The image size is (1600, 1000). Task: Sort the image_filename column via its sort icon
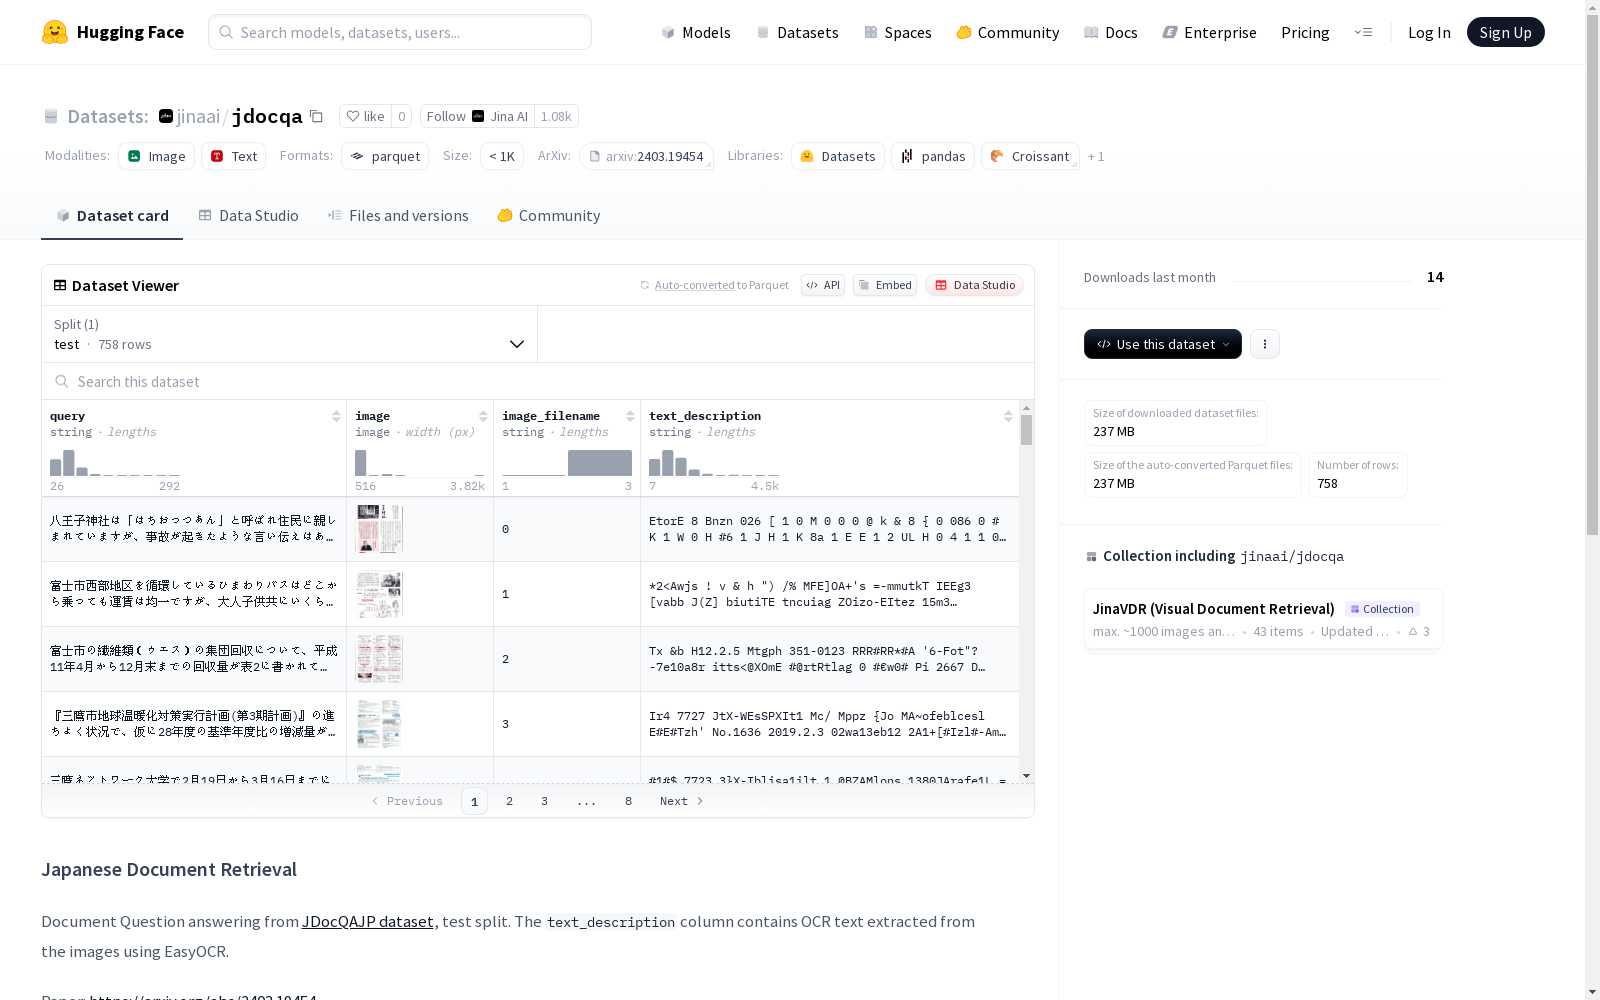tap(630, 416)
